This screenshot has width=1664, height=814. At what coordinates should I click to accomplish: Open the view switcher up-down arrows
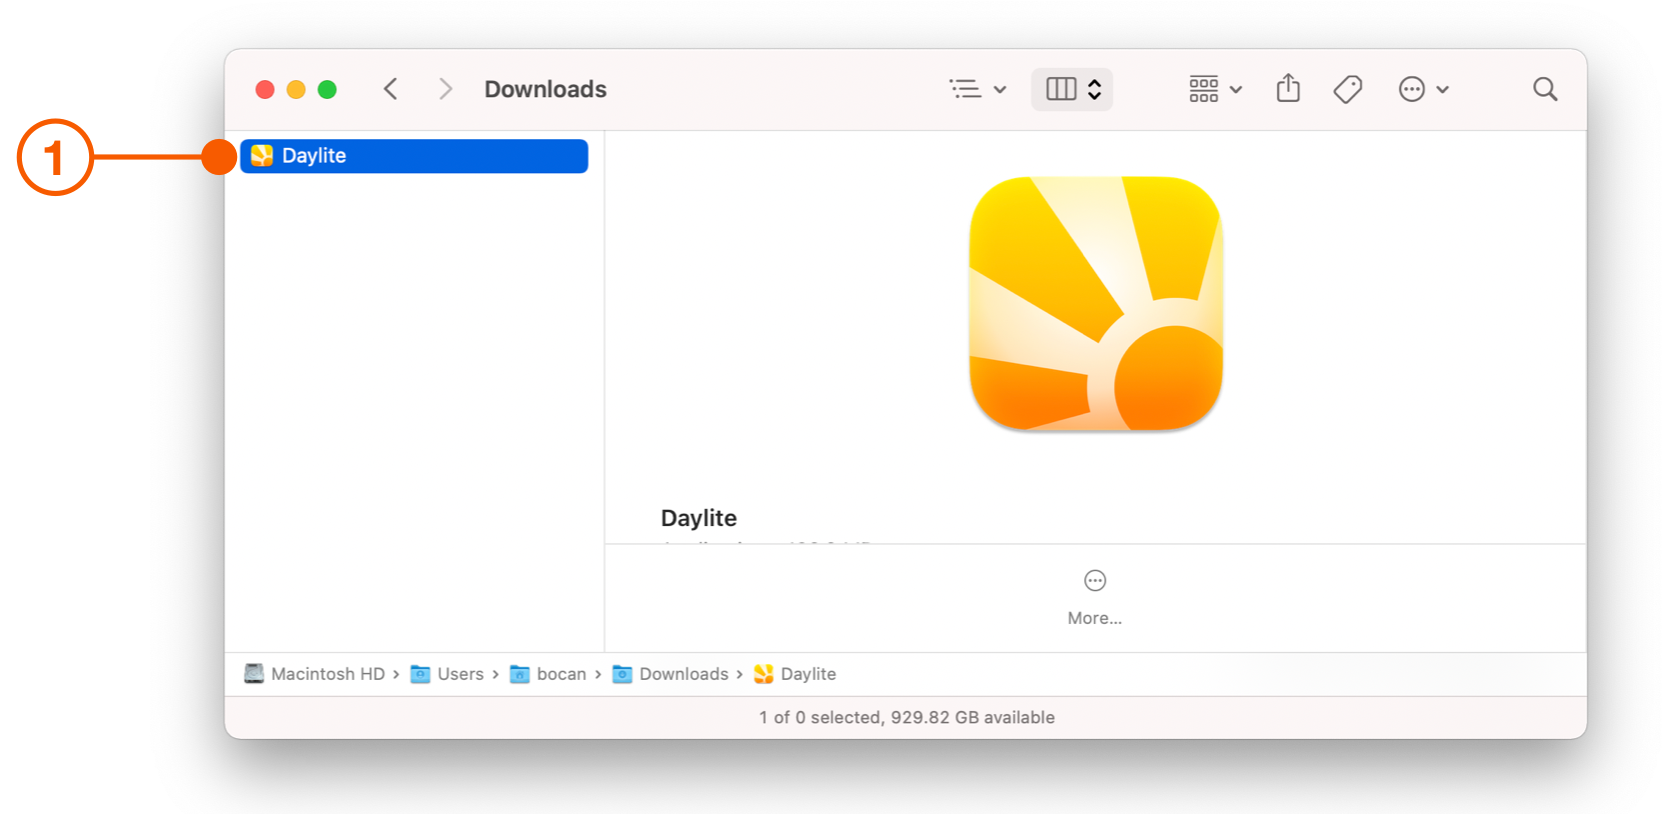(1095, 89)
